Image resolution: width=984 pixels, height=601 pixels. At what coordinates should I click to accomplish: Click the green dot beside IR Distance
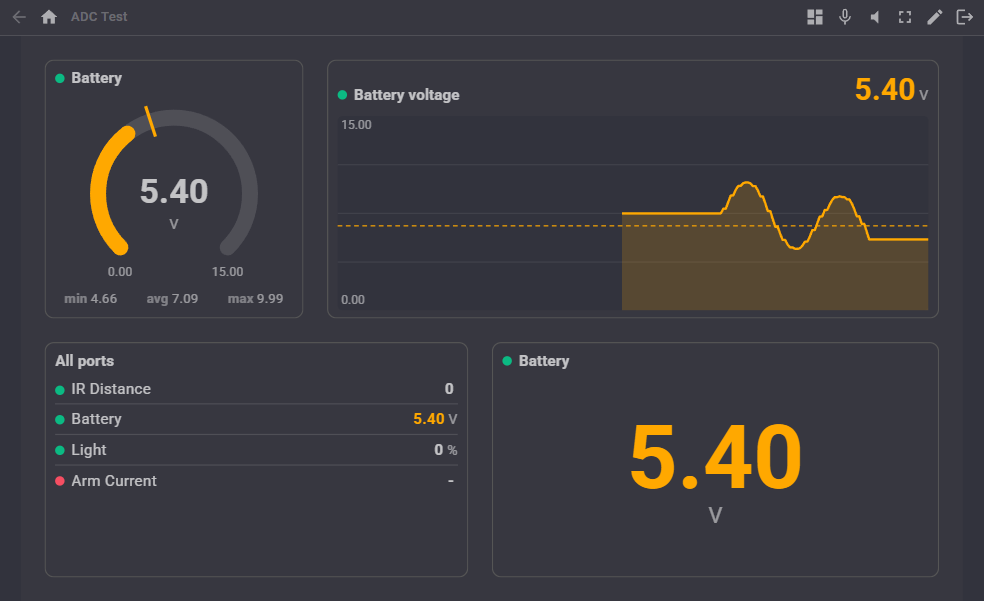tap(60, 390)
